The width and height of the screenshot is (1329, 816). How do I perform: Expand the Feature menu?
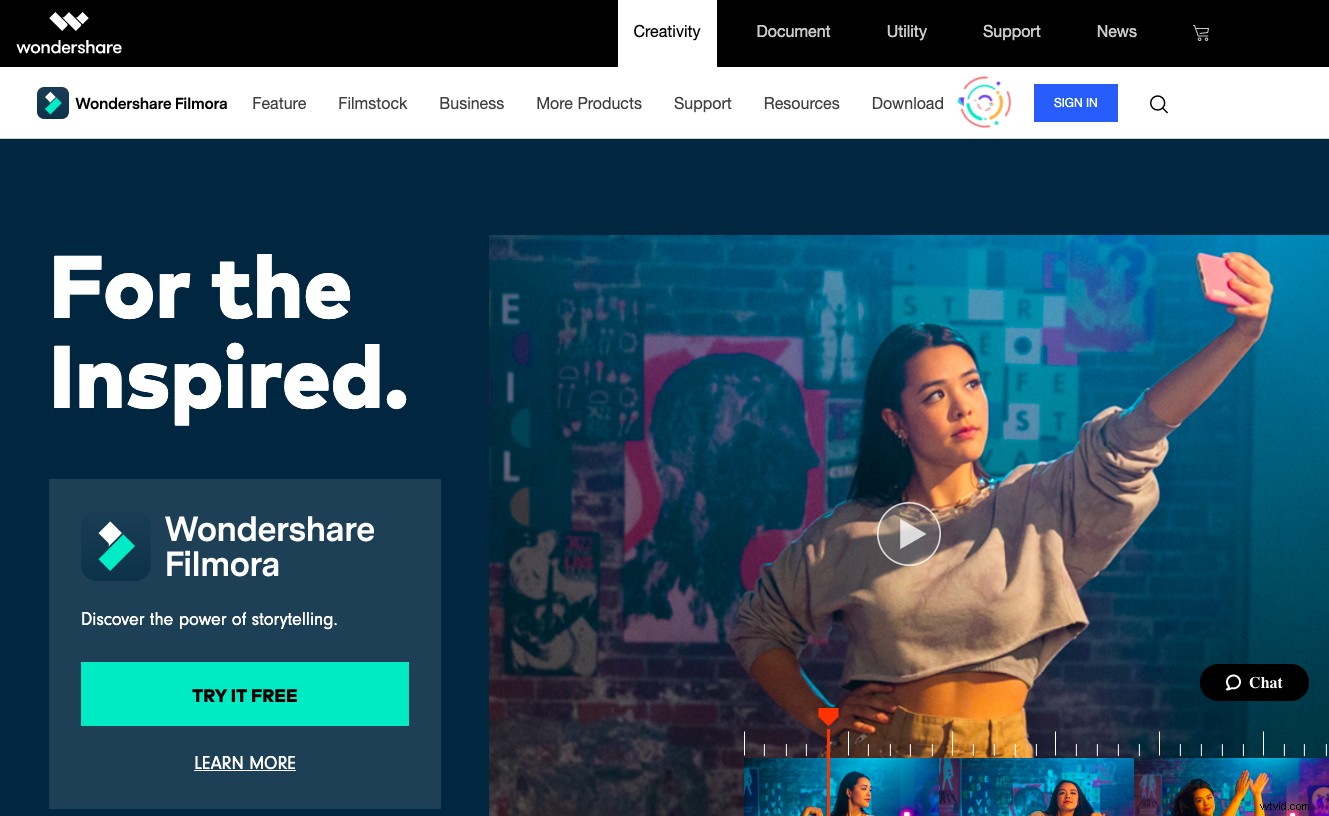point(279,103)
